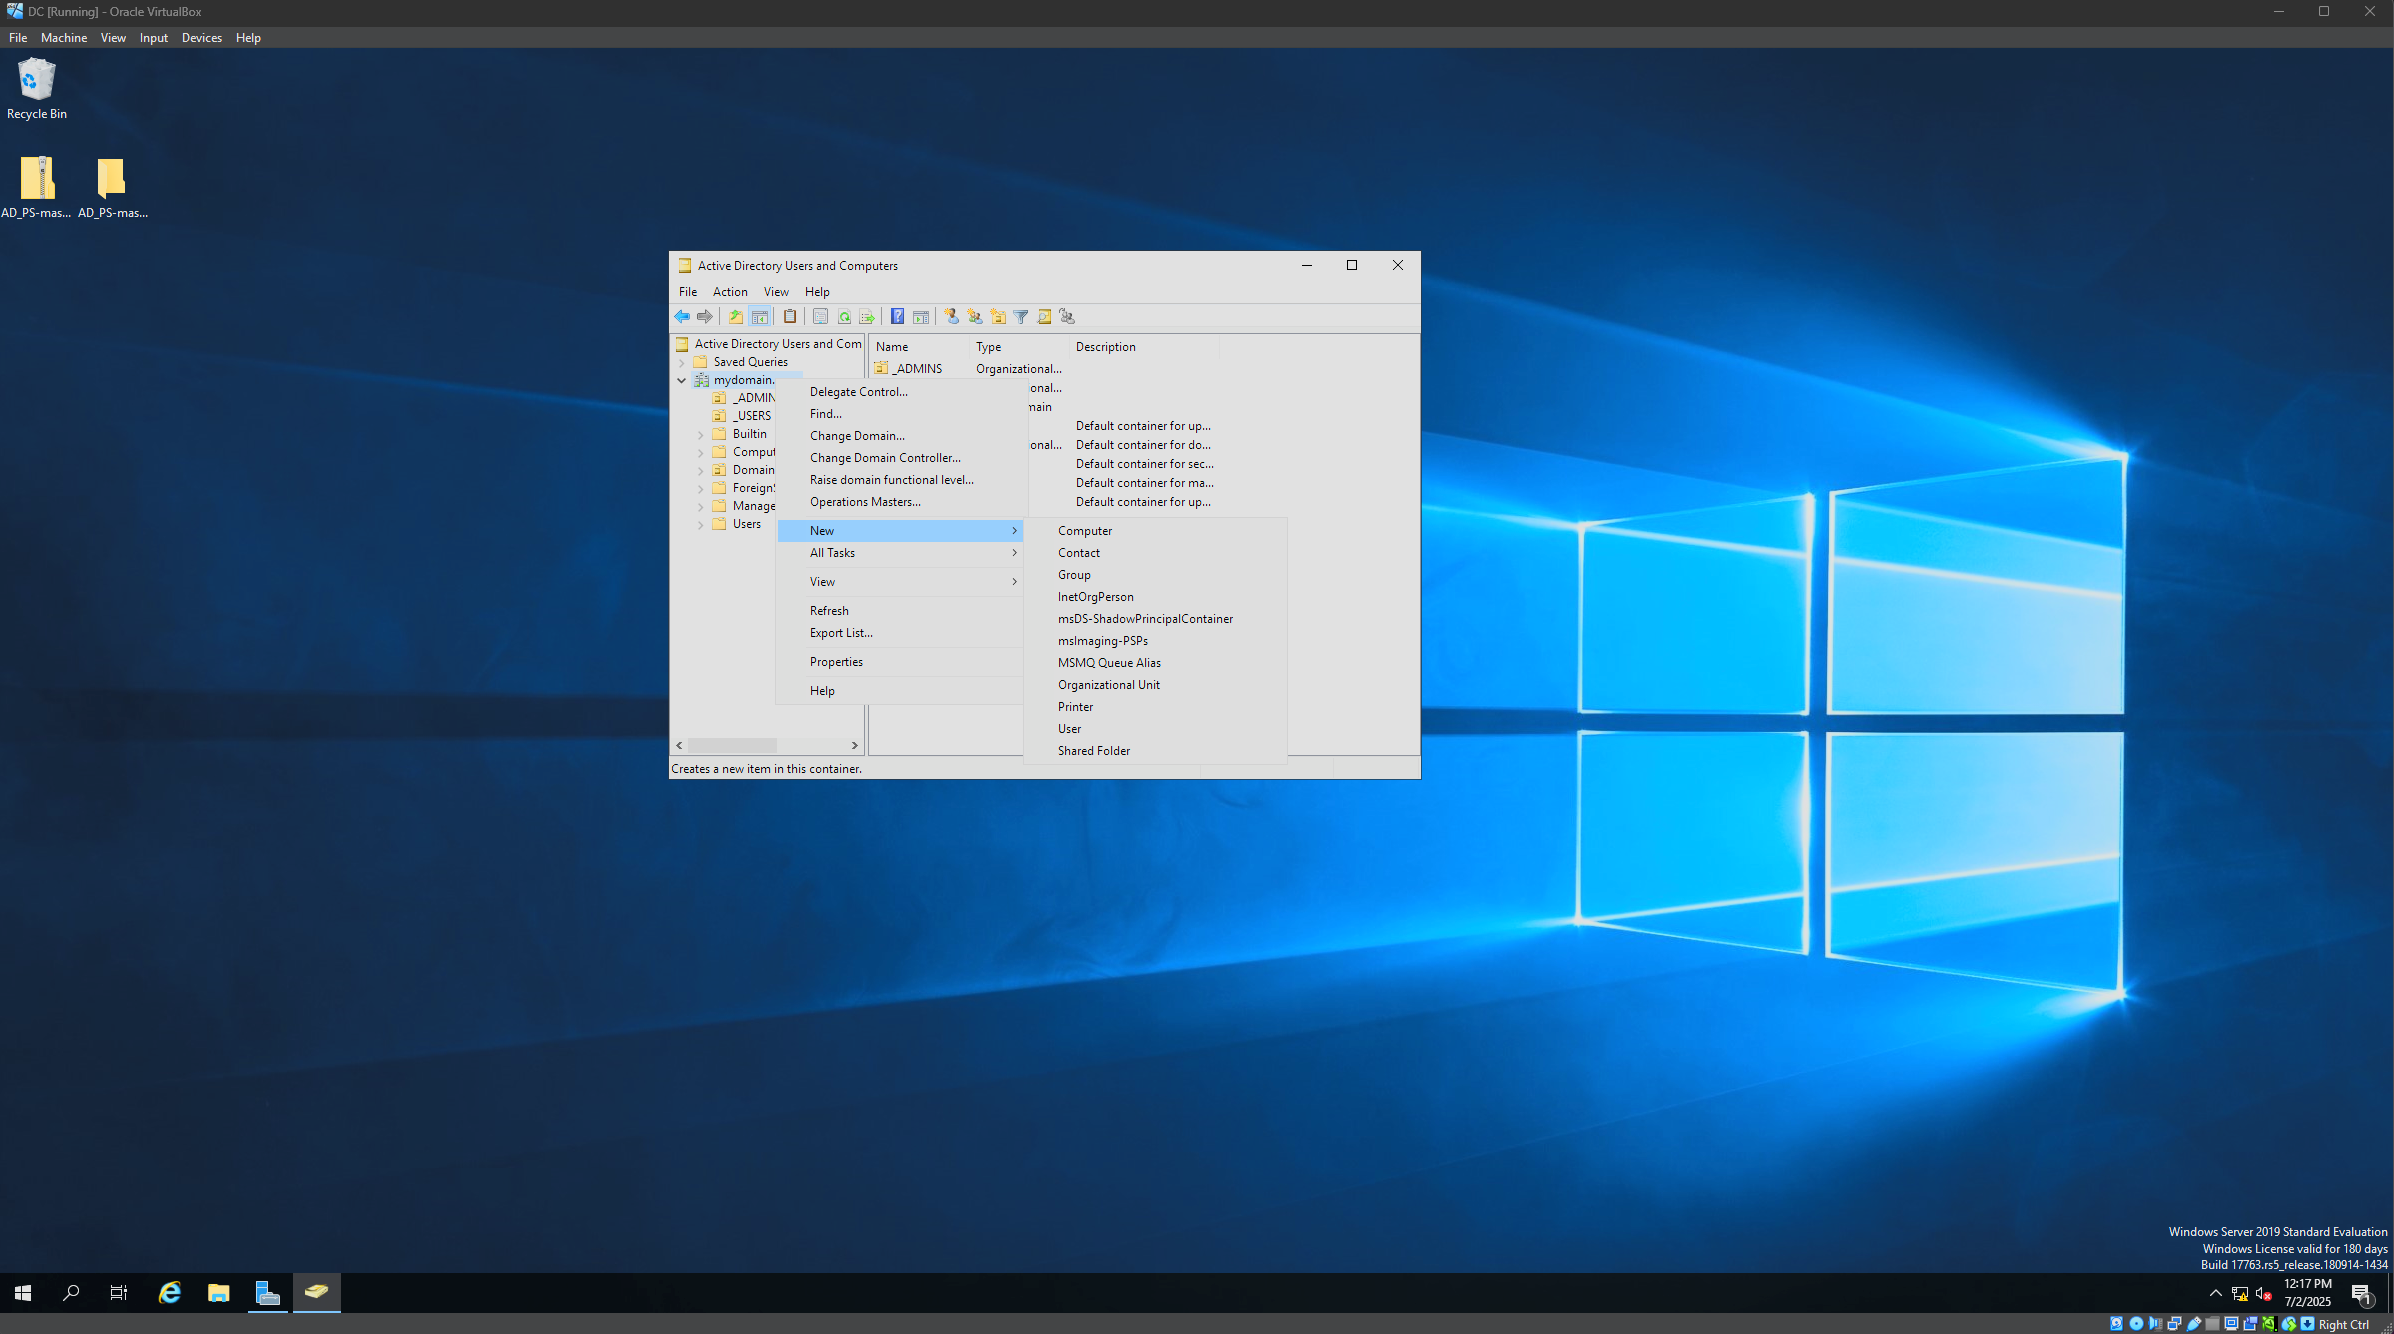2394x1334 pixels.
Task: Click the Windows Start button
Action: coord(23,1293)
